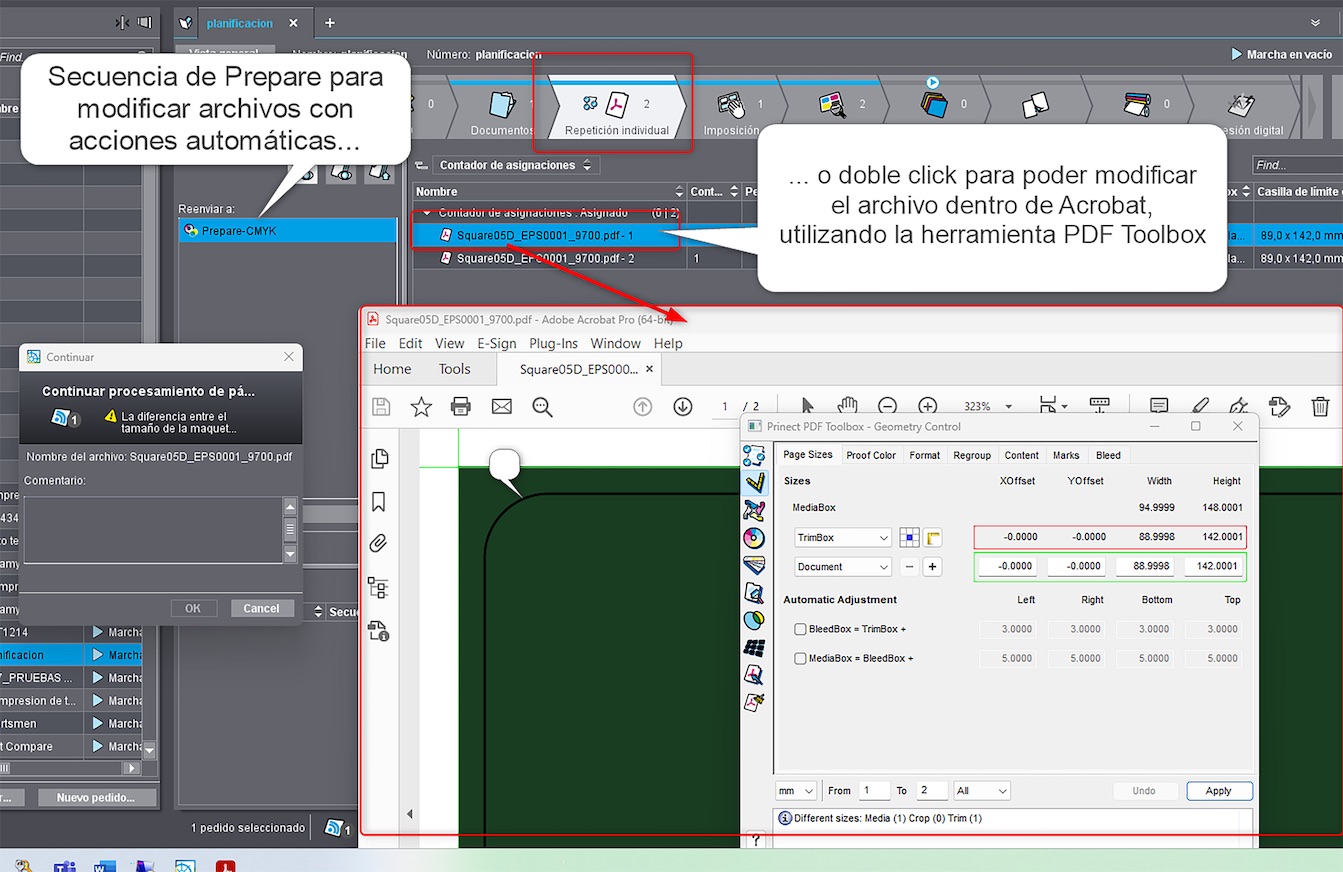This screenshot has height=872, width=1343.
Task: Click the Documentos workflow step
Action: [503, 110]
